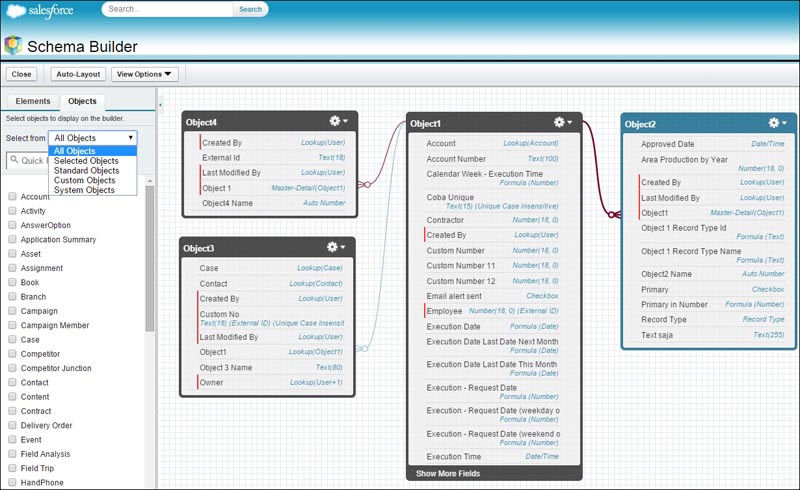Screen dimensions: 800x490
Task: Check the AnswerOption object checkbox
Action: pos(12,225)
